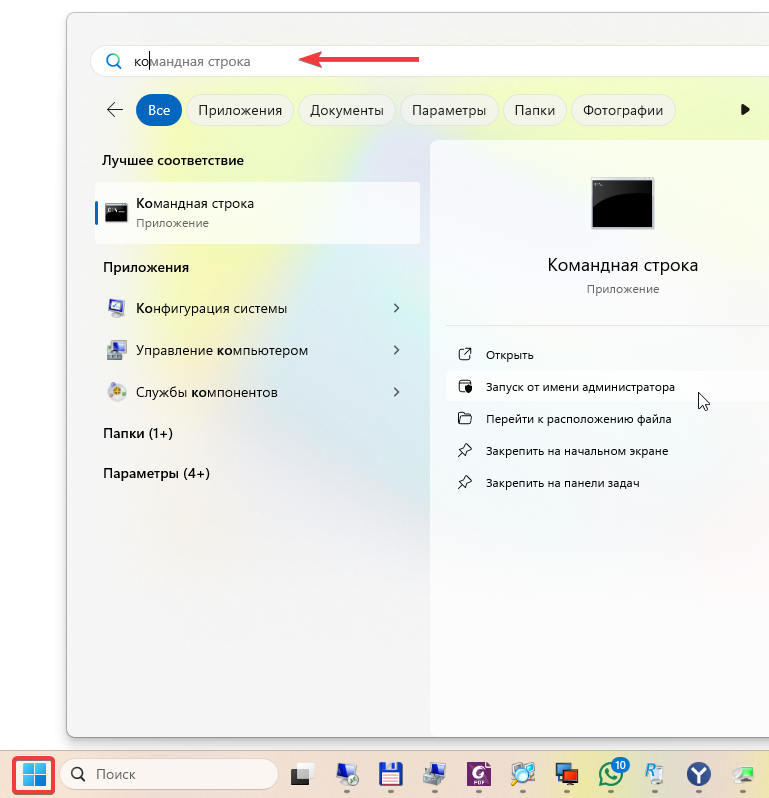Open Task View icon on taskbar
The width and height of the screenshot is (769, 798).
coord(302,774)
